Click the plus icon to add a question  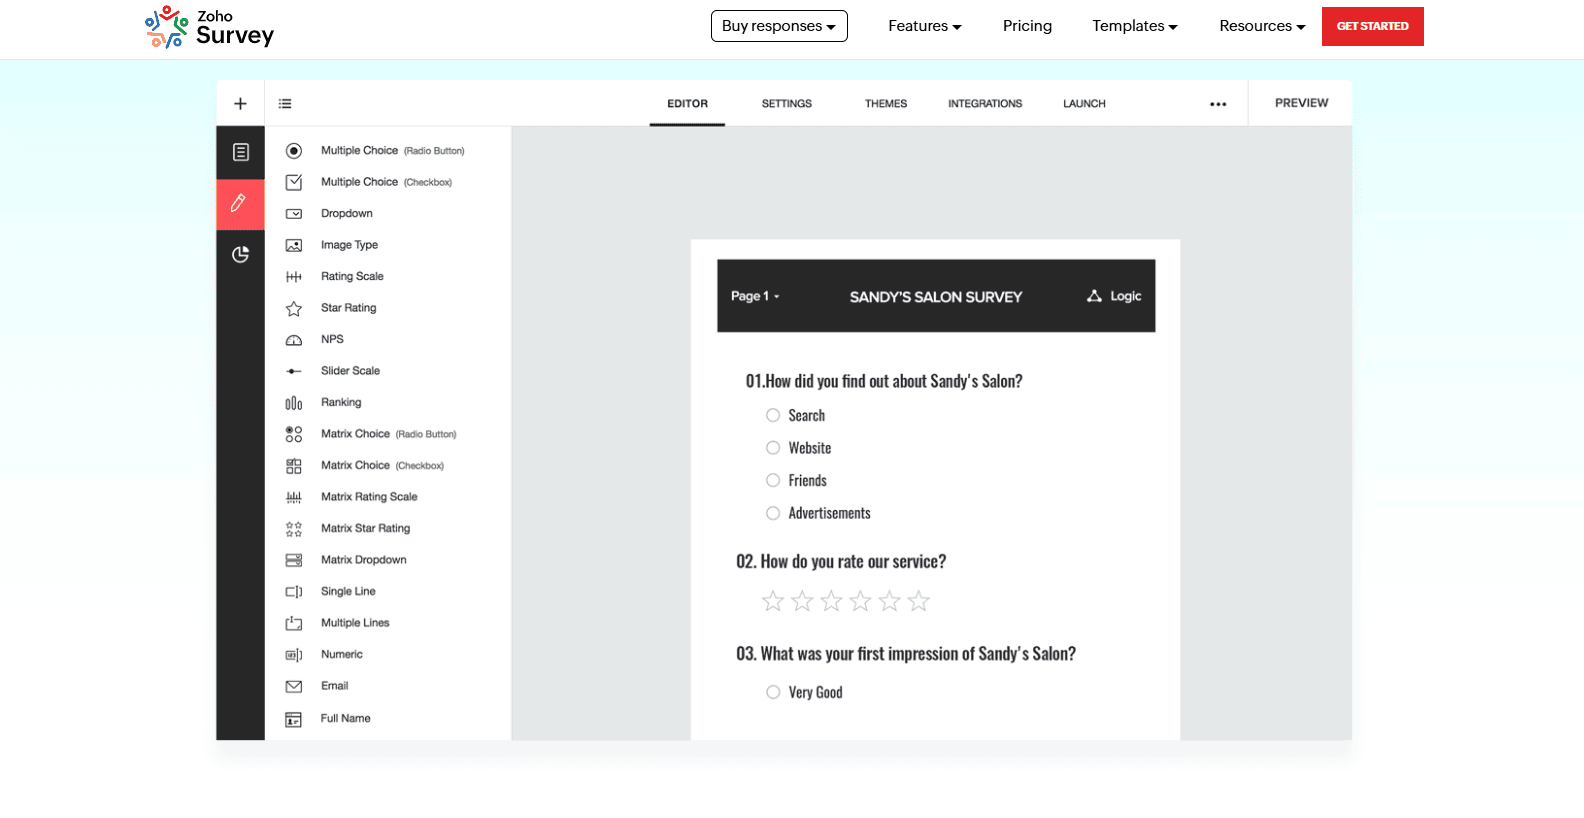tap(240, 104)
